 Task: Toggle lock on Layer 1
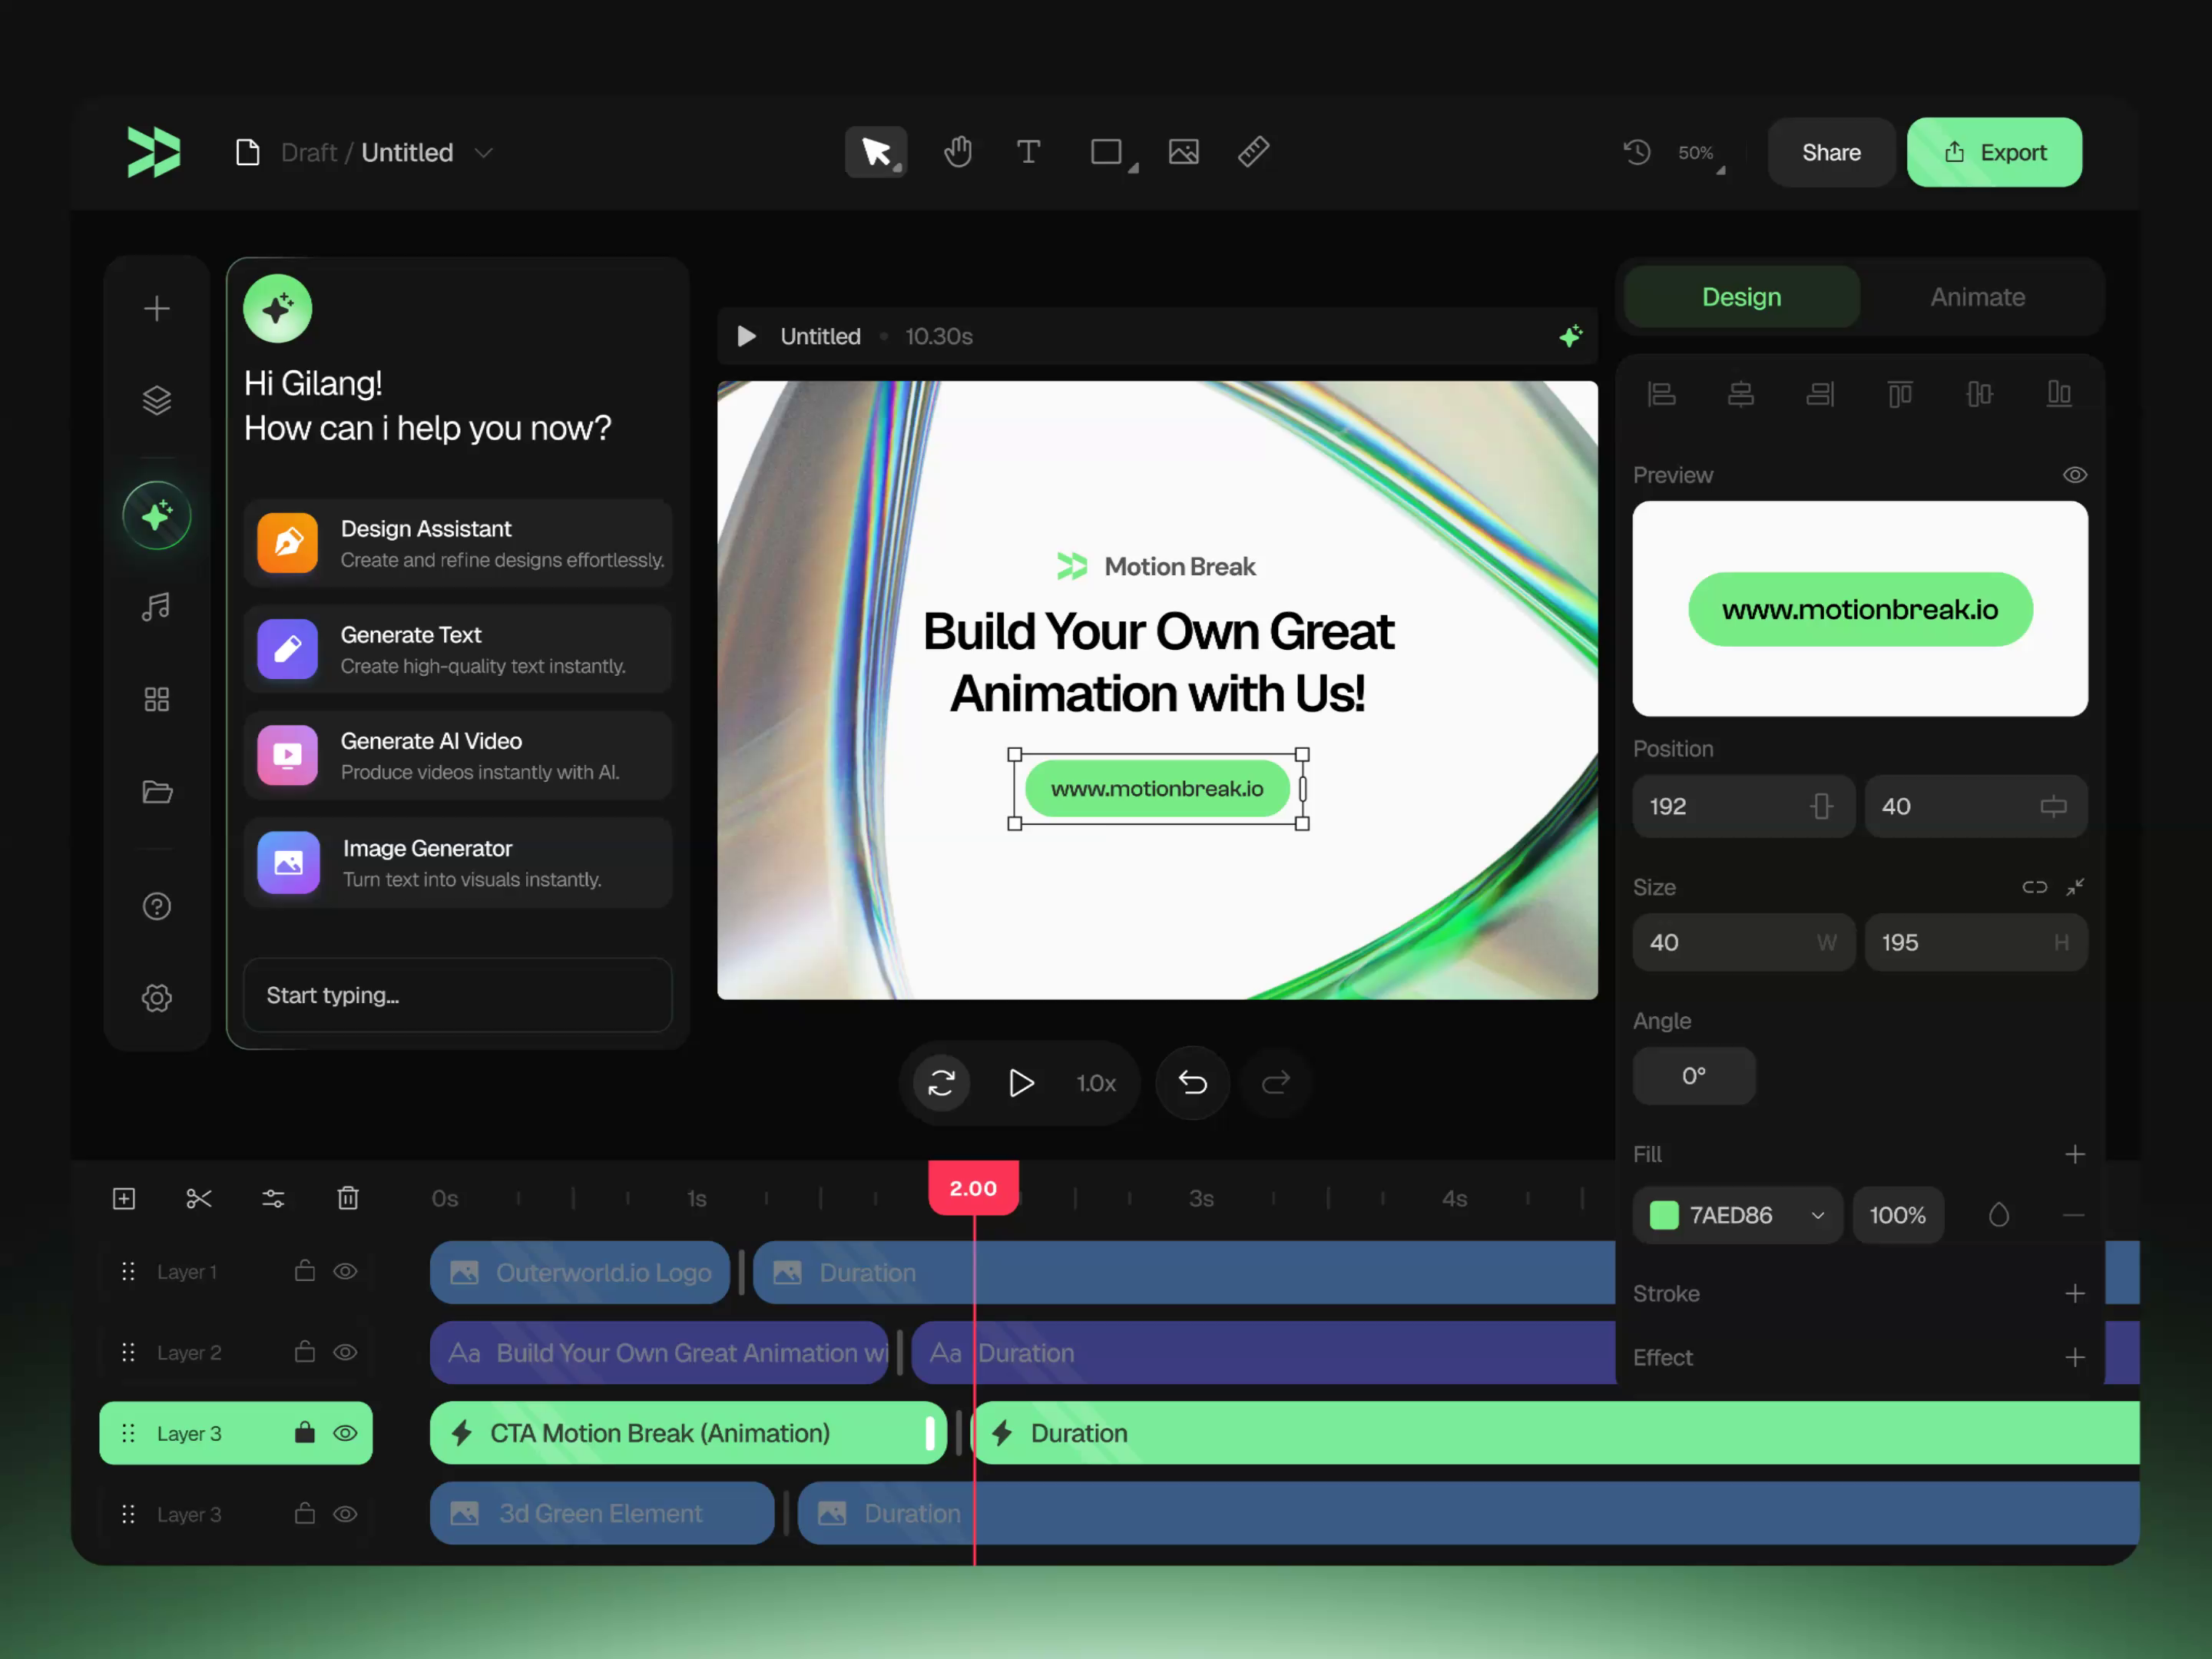(305, 1270)
